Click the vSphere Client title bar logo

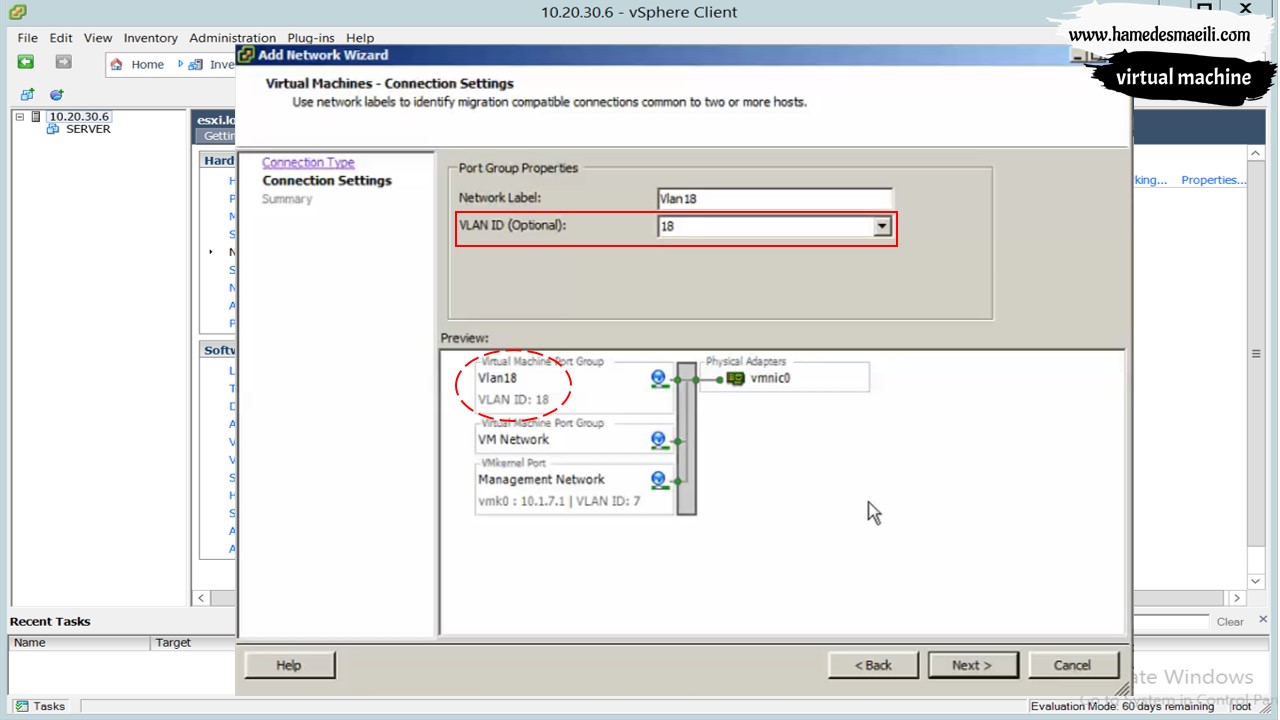pyautogui.click(x=17, y=12)
